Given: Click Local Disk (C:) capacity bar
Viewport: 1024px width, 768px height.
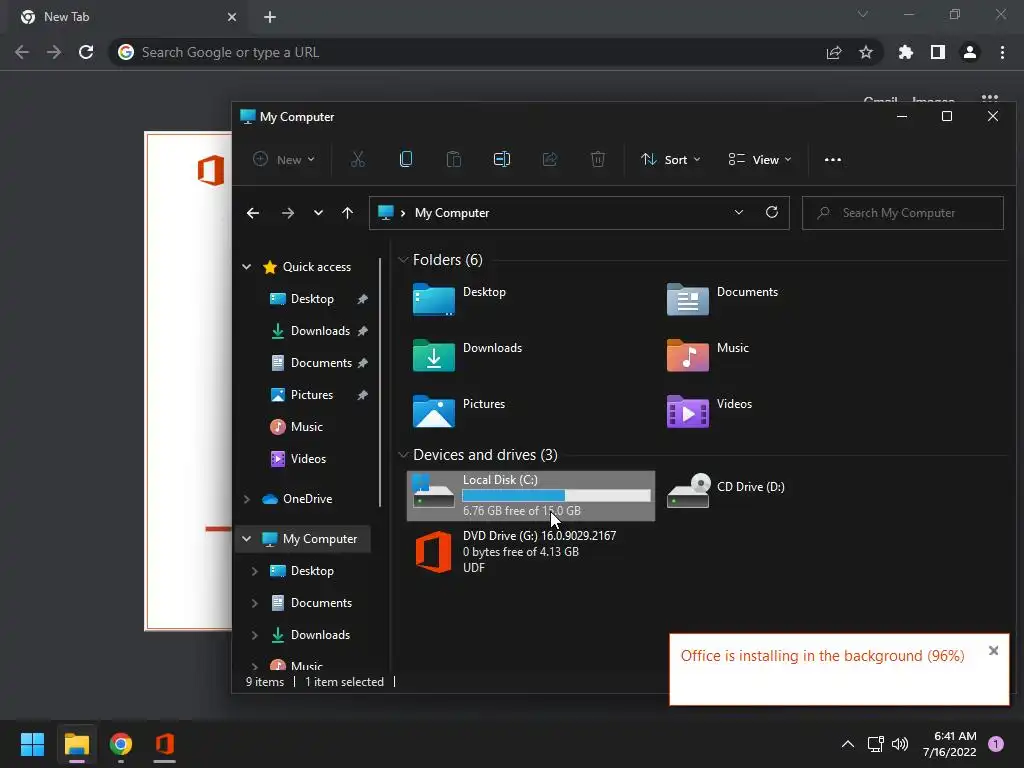Looking at the screenshot, I should click(x=556, y=496).
